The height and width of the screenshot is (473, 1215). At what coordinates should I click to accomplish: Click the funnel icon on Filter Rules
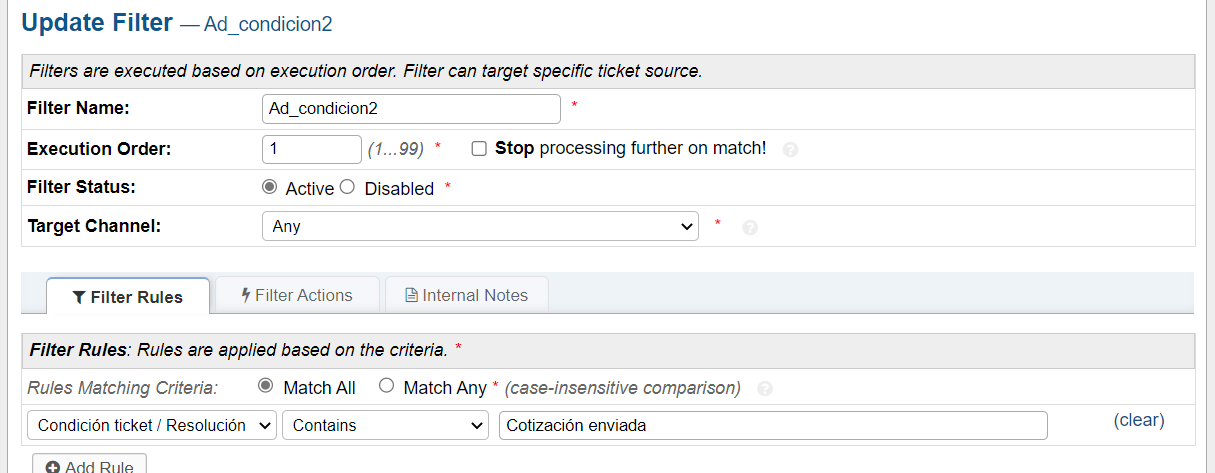[79, 297]
